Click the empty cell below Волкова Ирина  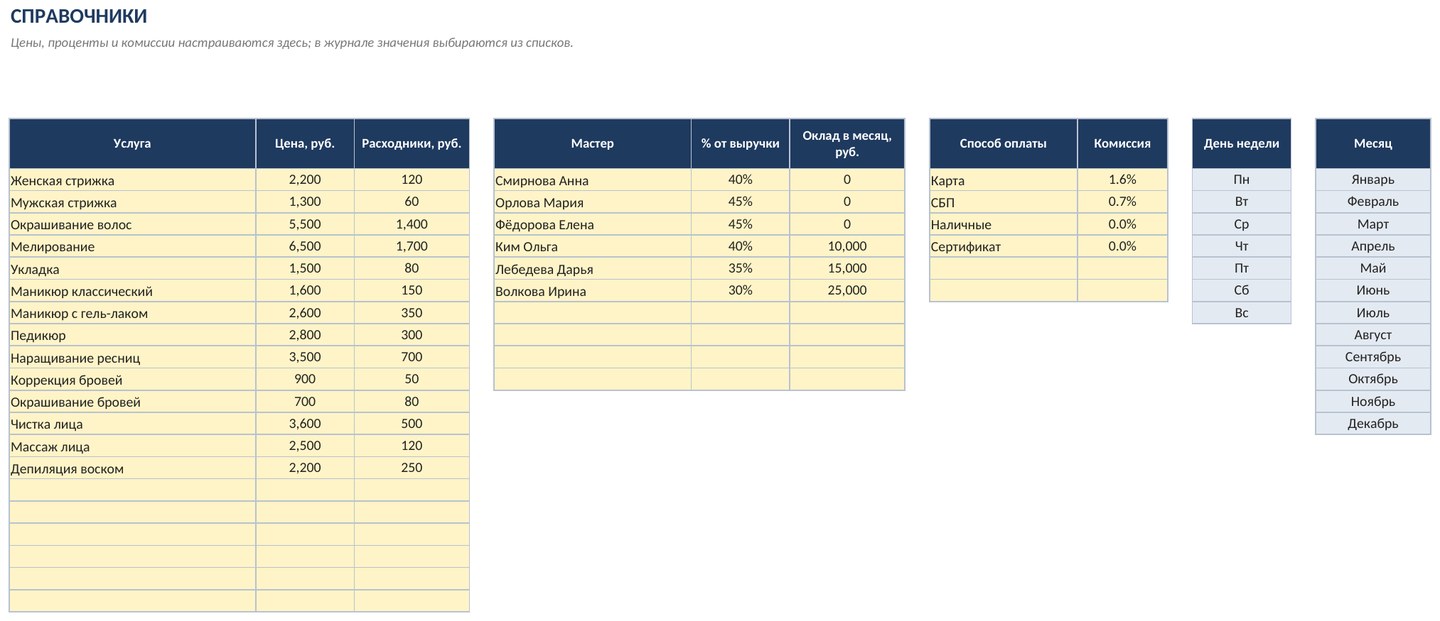(592, 313)
